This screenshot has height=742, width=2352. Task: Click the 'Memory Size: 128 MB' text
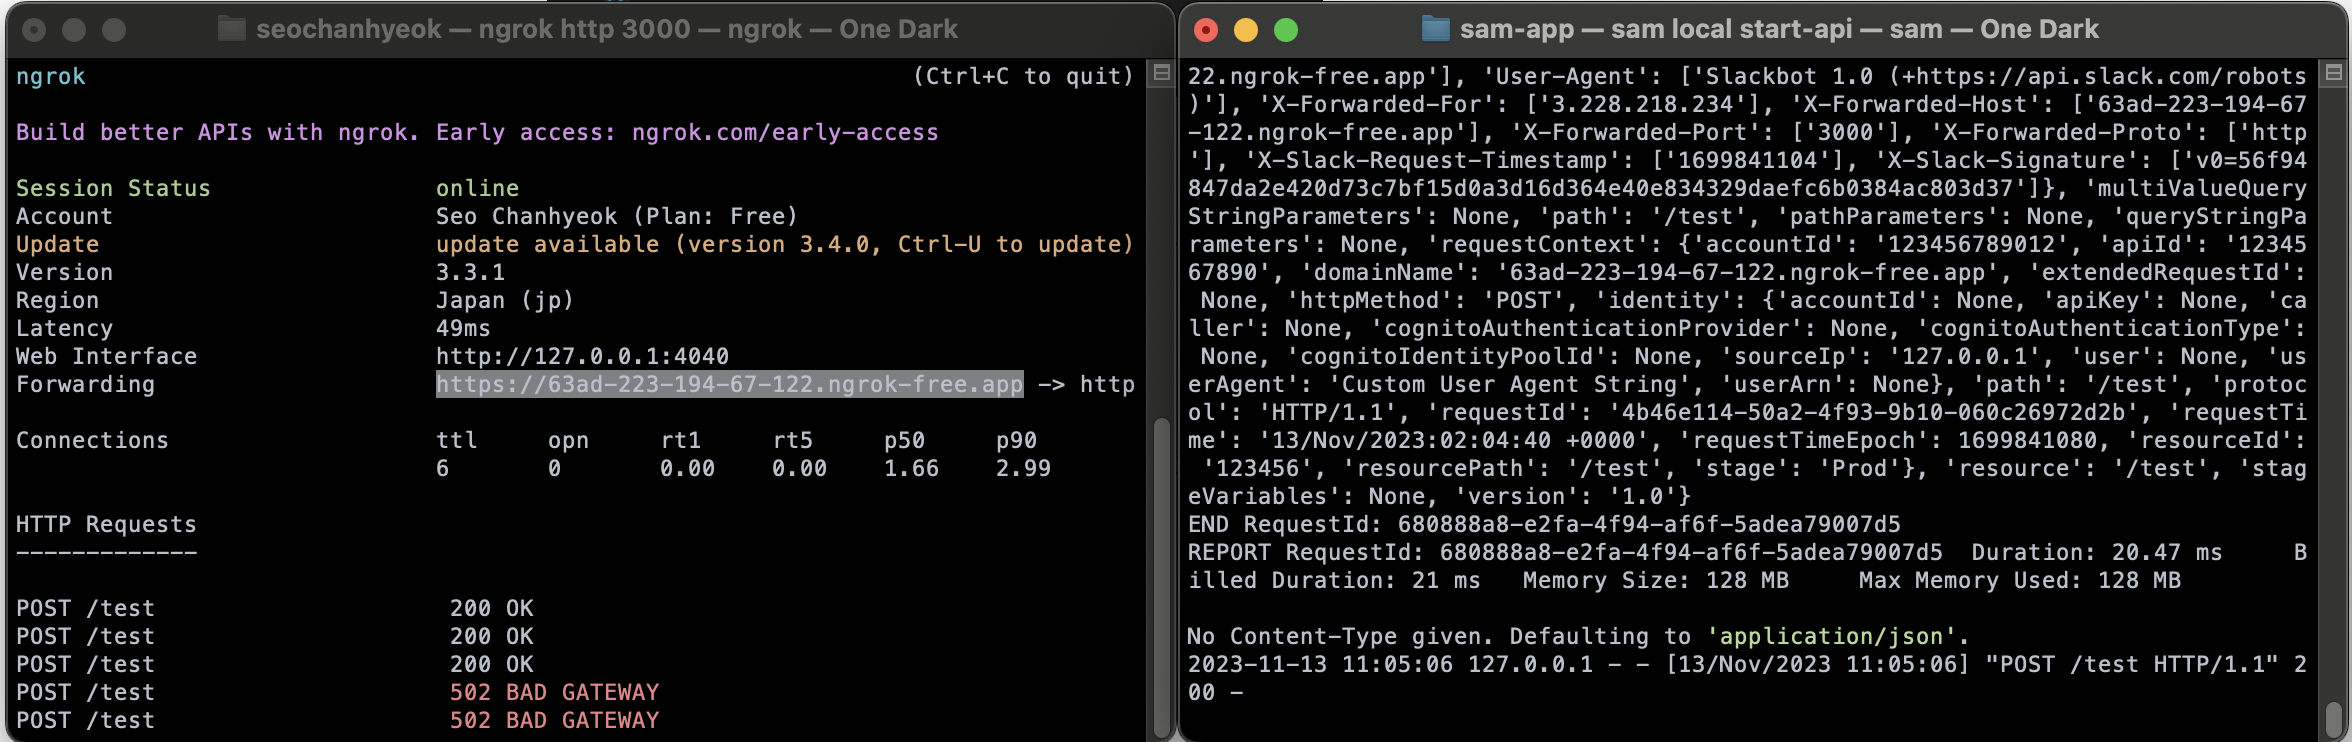pos(1655,580)
